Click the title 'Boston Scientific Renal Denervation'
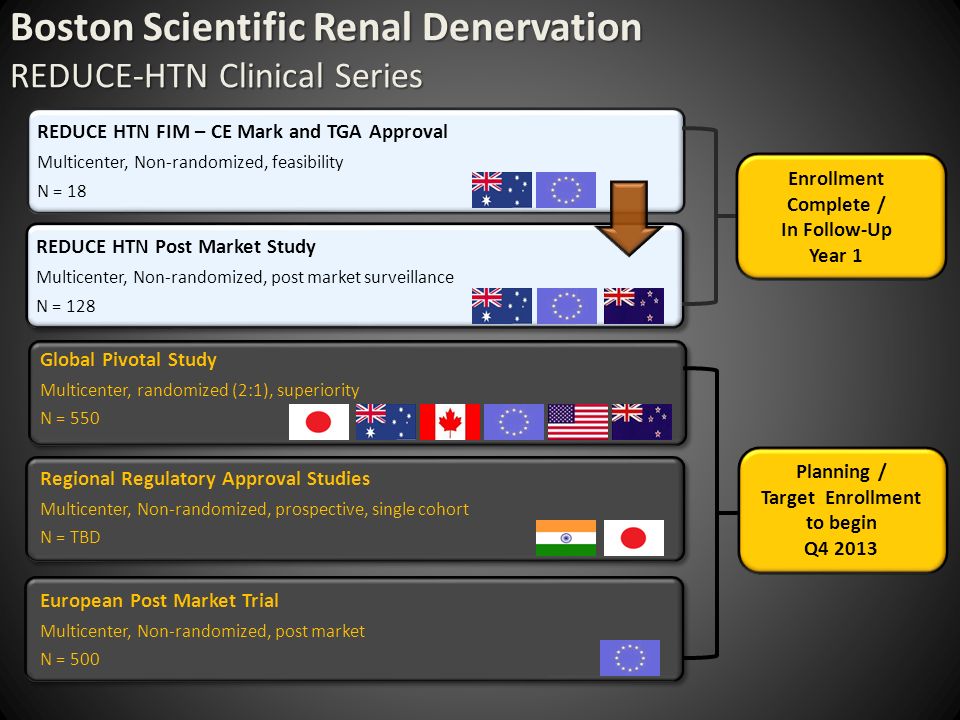Viewport: 960px width, 720px height. (x=326, y=28)
